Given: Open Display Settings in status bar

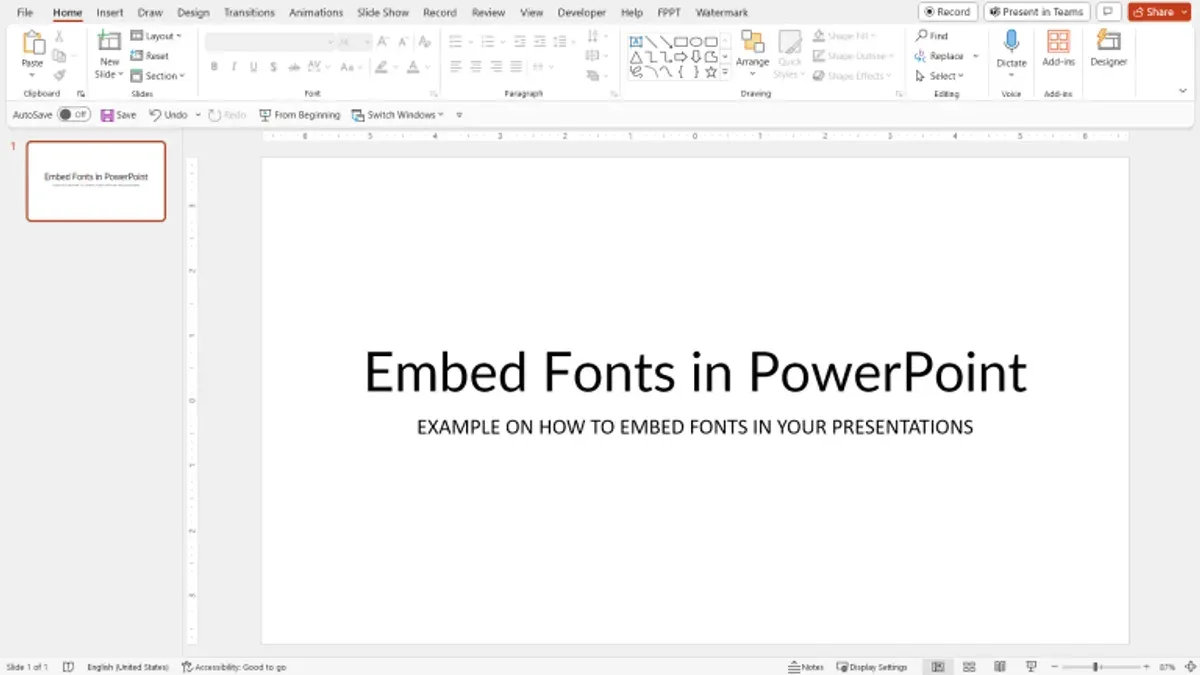Looking at the screenshot, I should click(x=872, y=667).
